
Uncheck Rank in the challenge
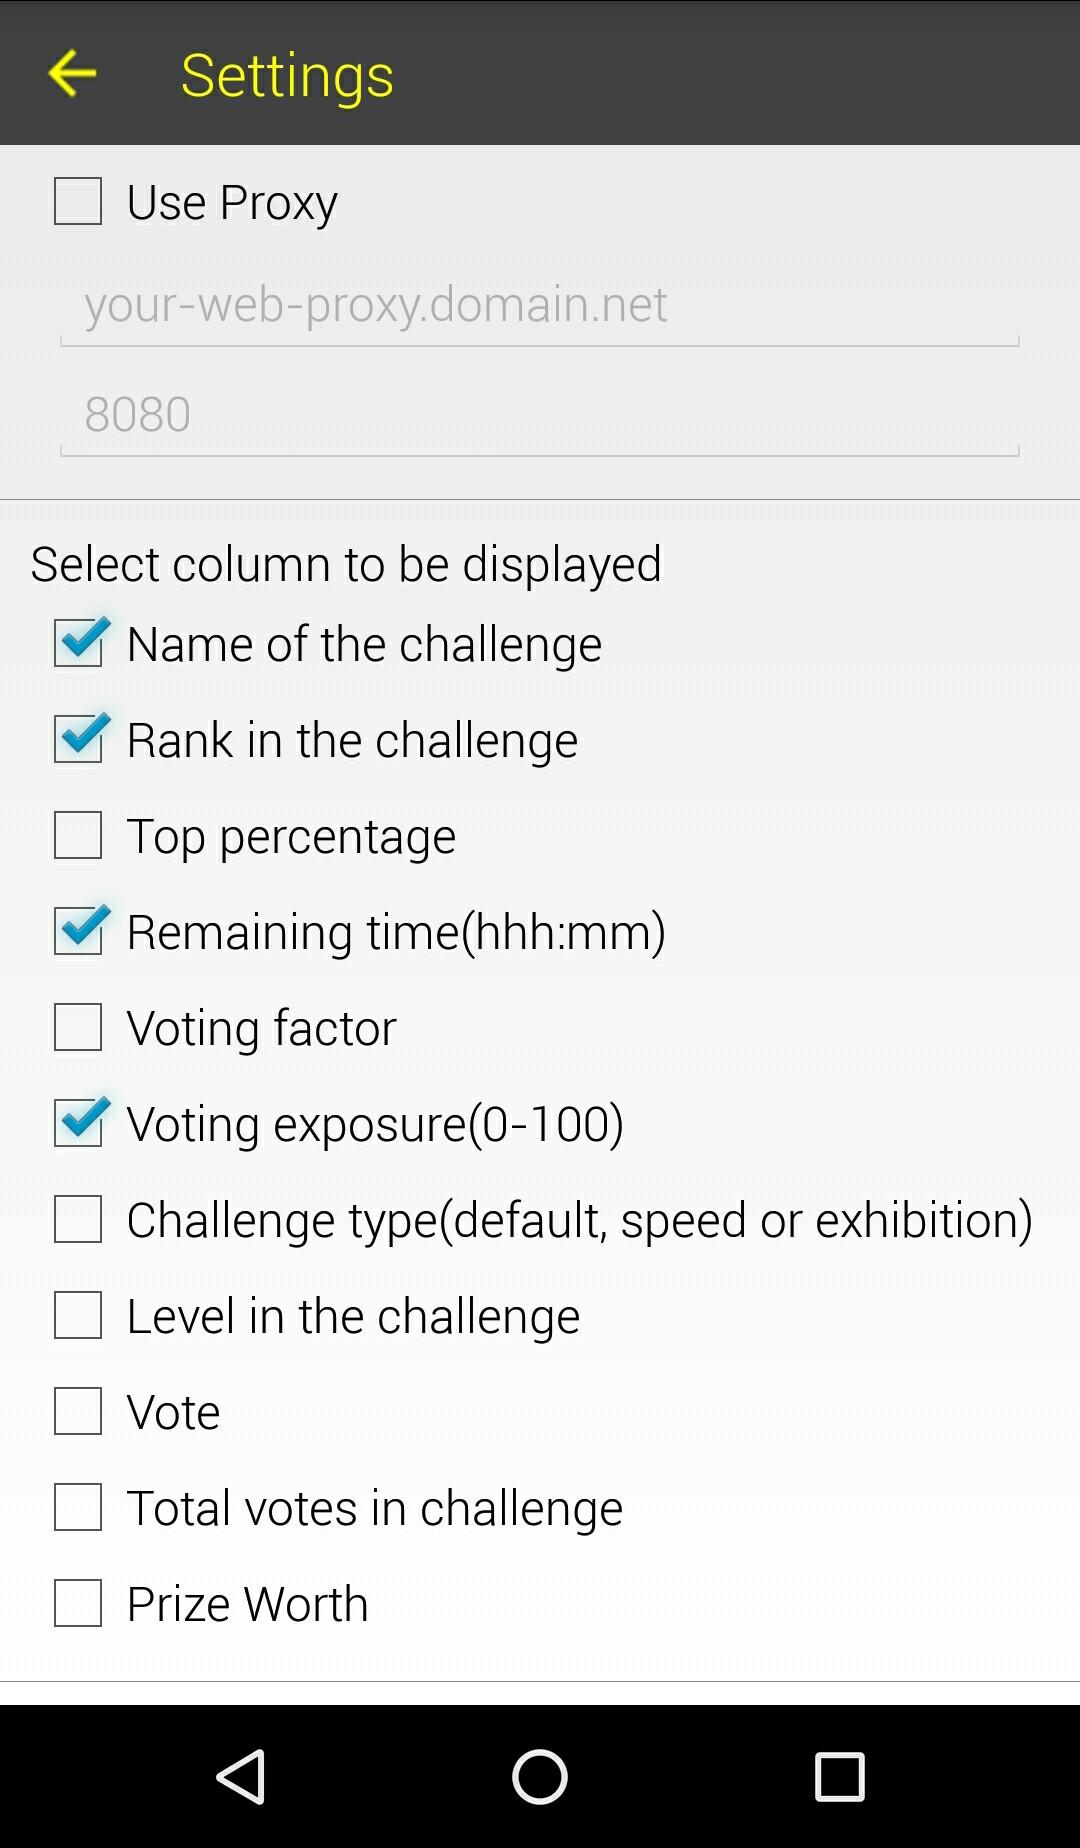click(78, 739)
